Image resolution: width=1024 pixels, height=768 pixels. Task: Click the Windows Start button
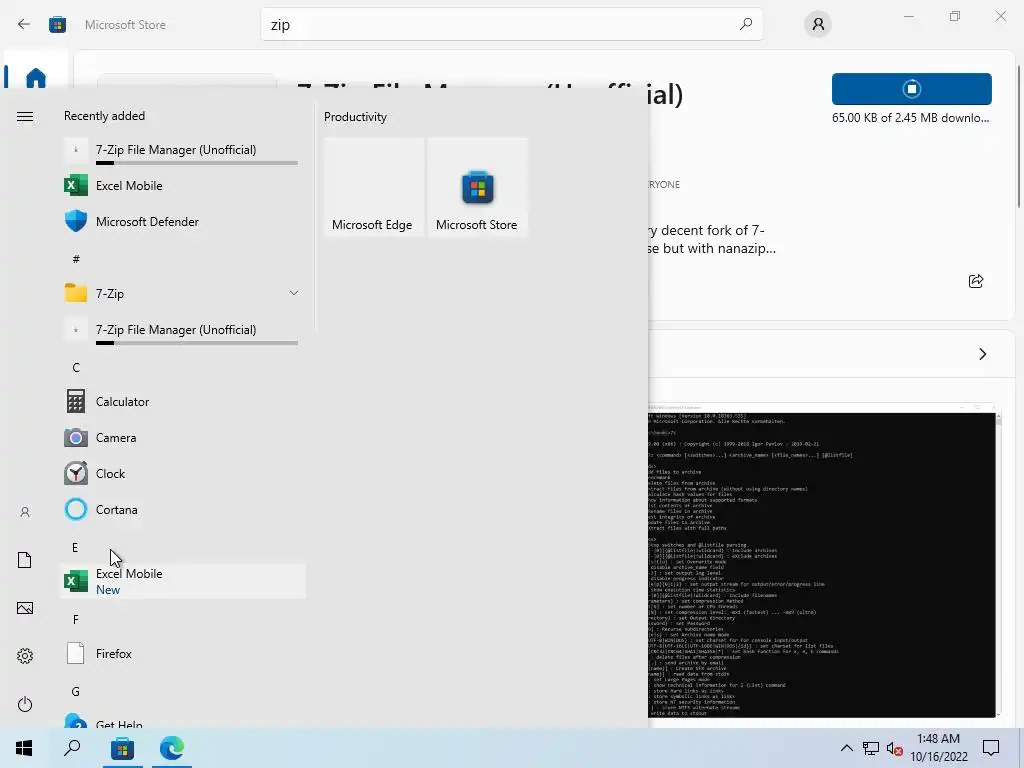point(24,748)
